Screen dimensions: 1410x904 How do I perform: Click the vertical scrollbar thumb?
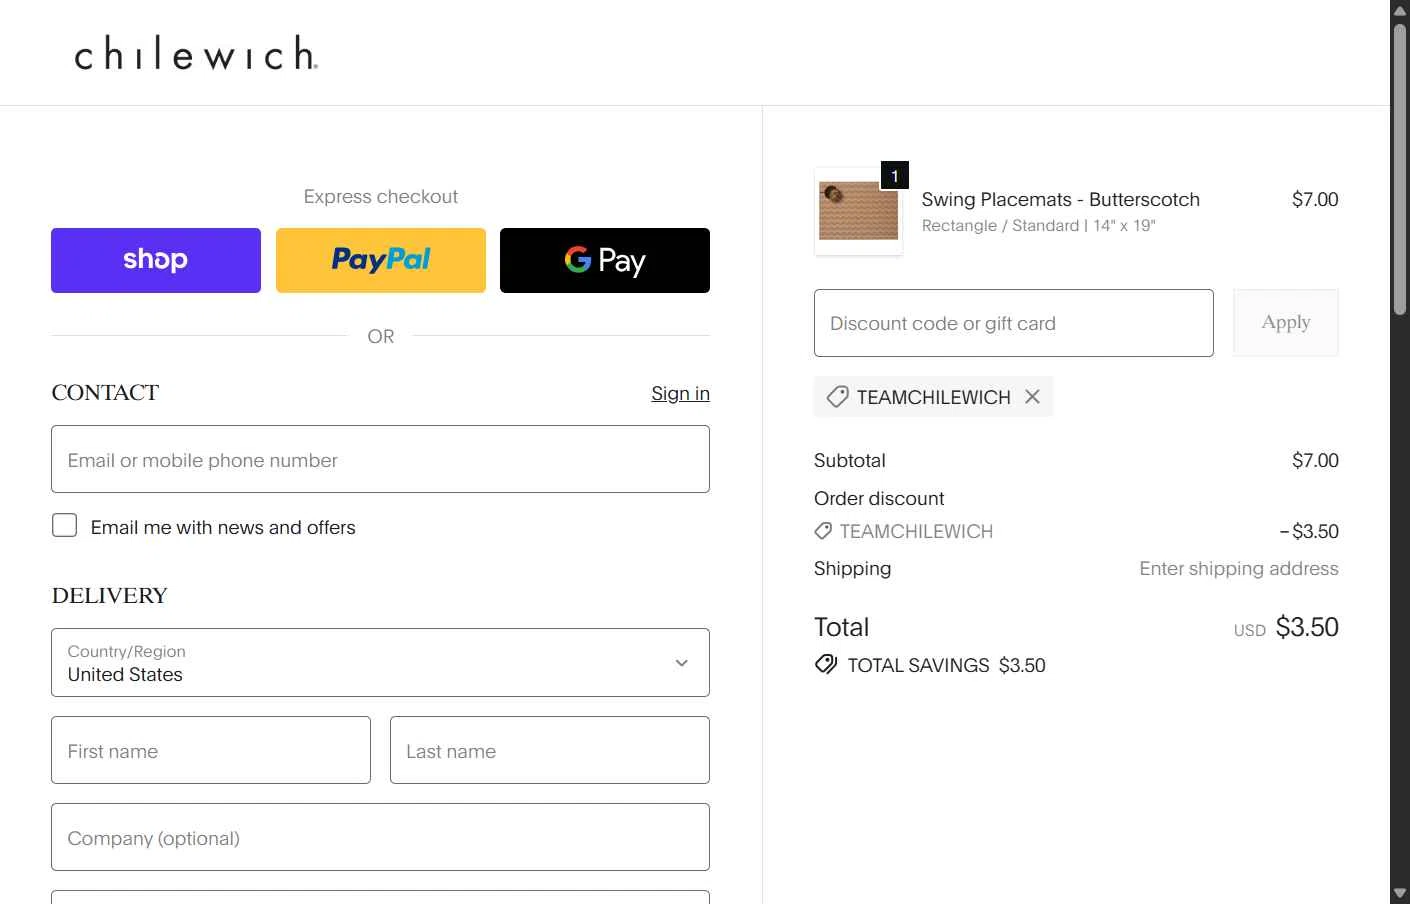point(1400,168)
